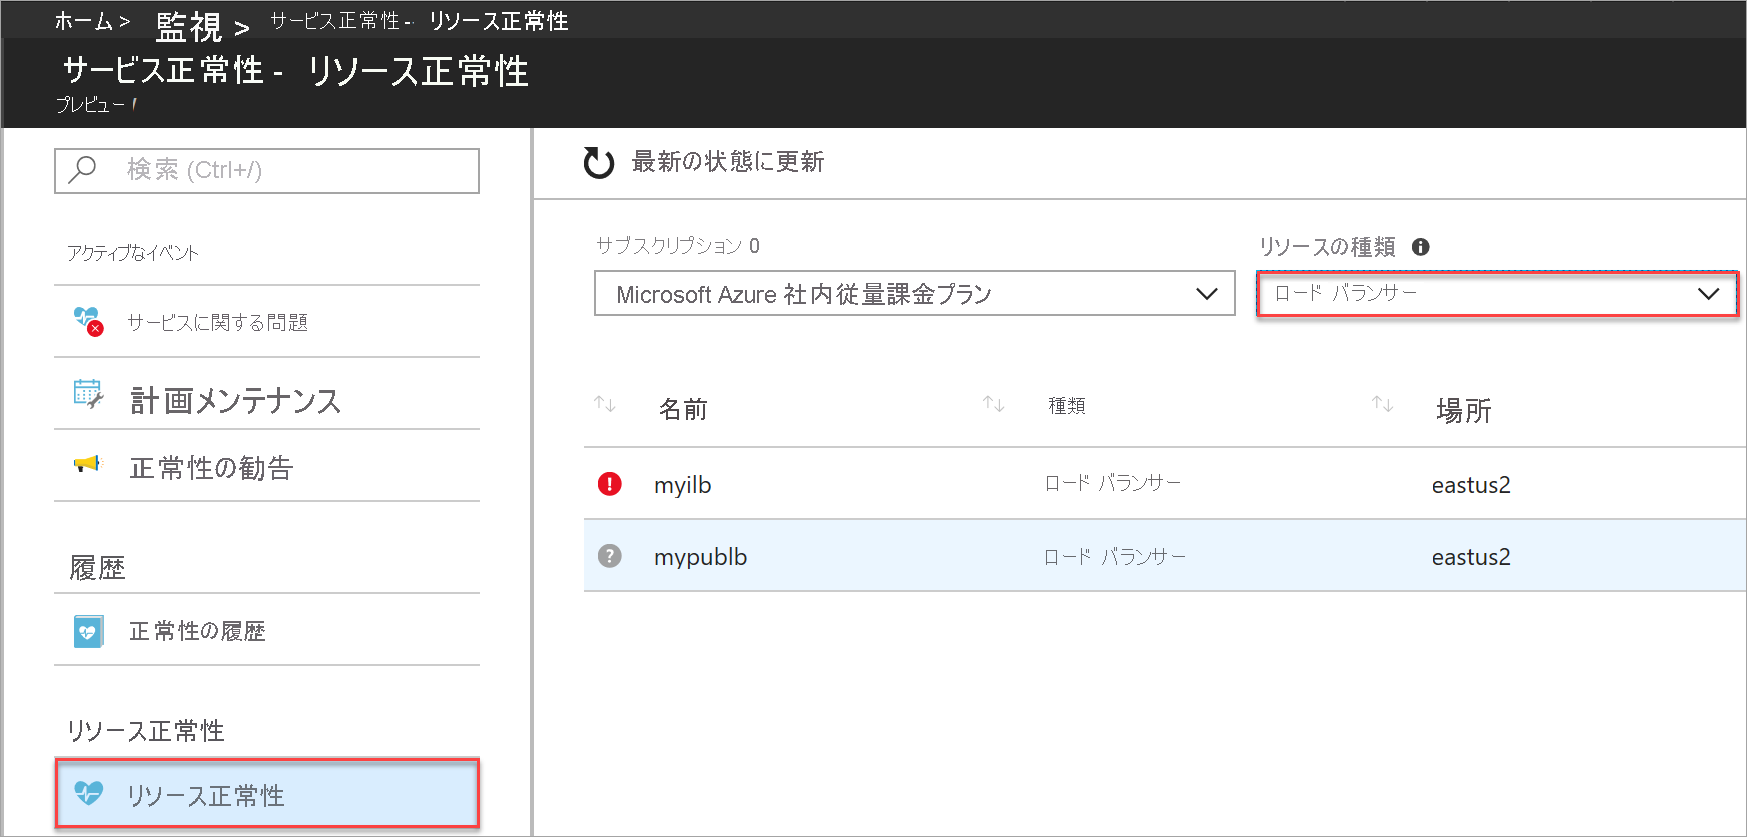Open 正常性の履歴 in the sidebar
Image resolution: width=1747 pixels, height=837 pixels.
(x=267, y=631)
